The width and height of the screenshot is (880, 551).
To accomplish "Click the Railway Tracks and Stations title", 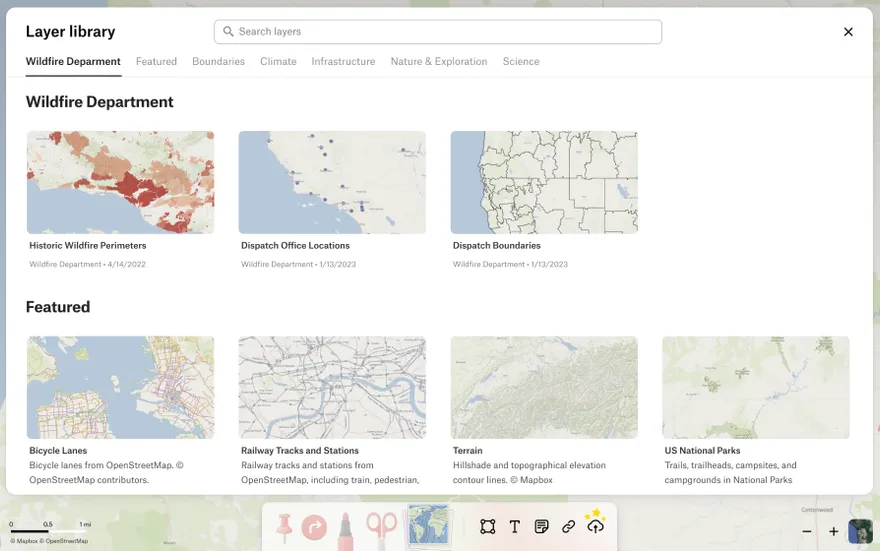I will click(x=300, y=451).
